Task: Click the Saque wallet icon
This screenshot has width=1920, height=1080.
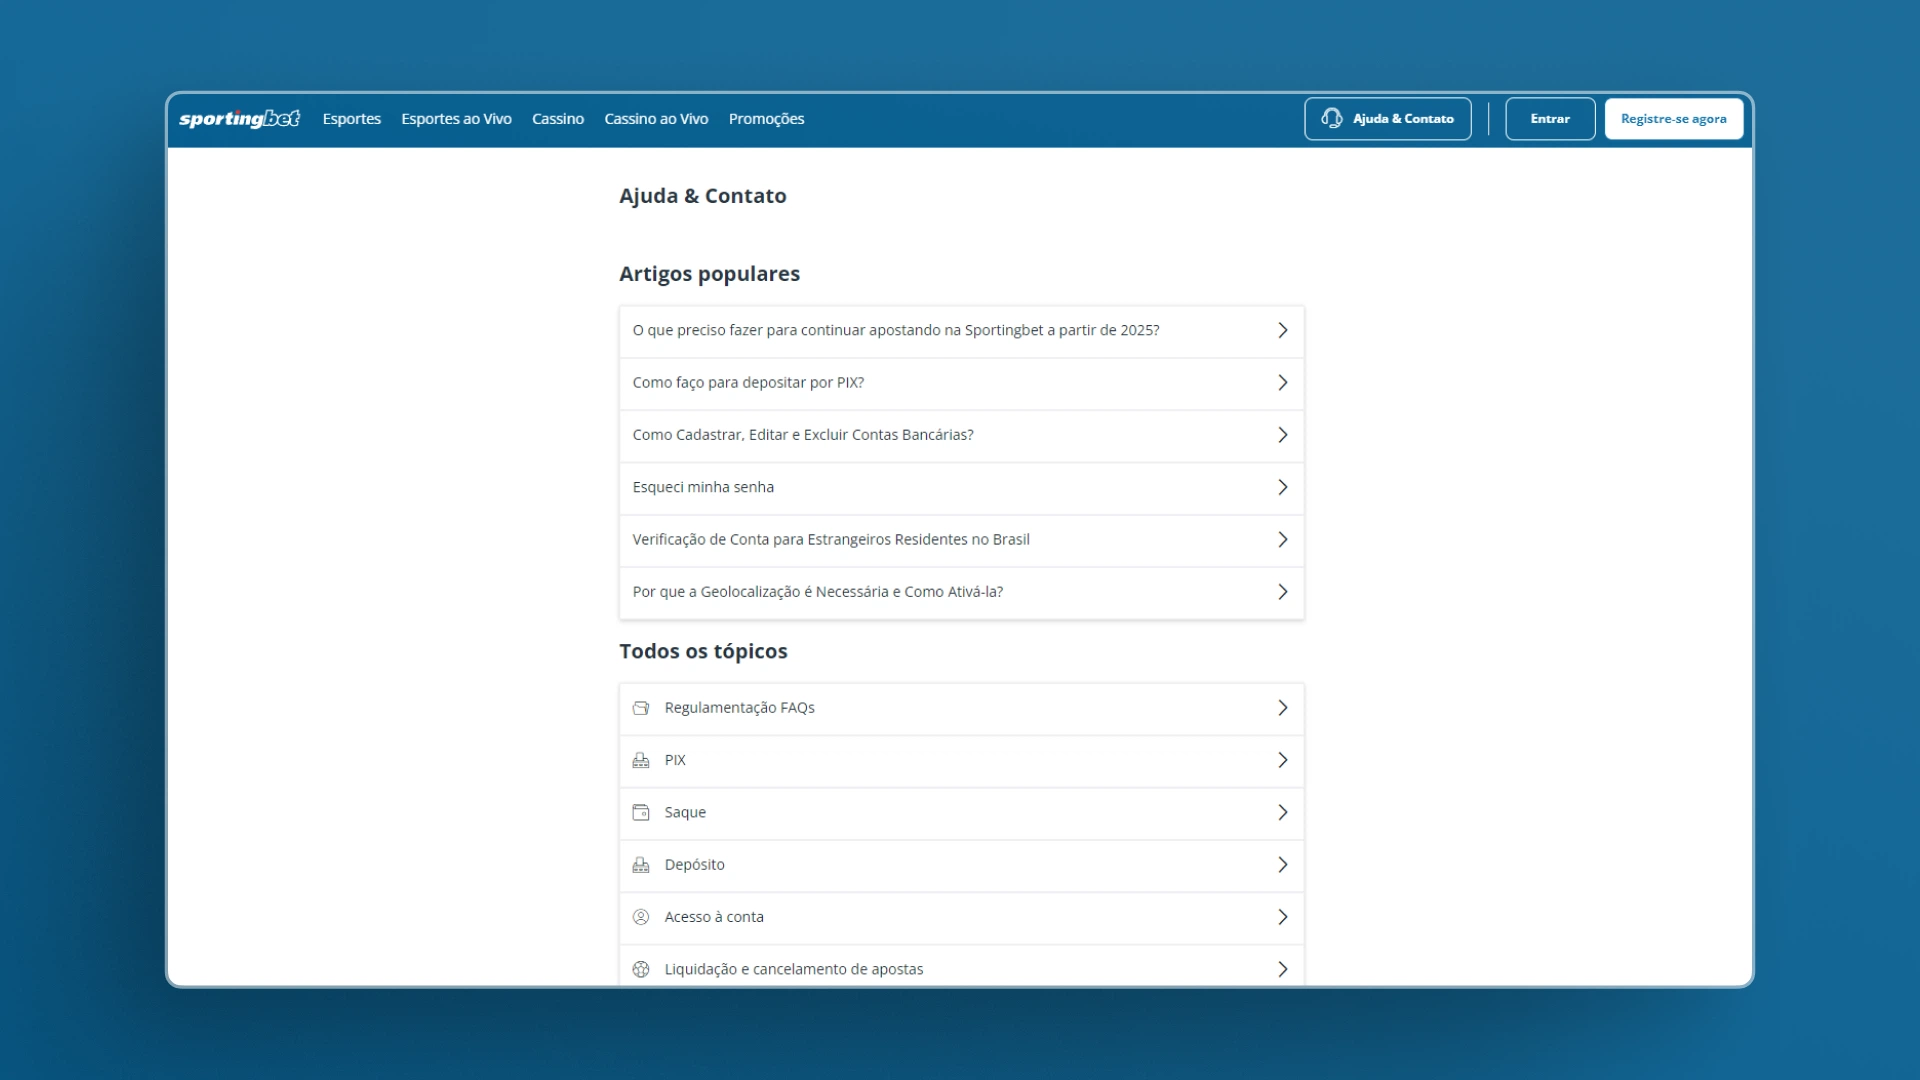Action: (x=641, y=813)
